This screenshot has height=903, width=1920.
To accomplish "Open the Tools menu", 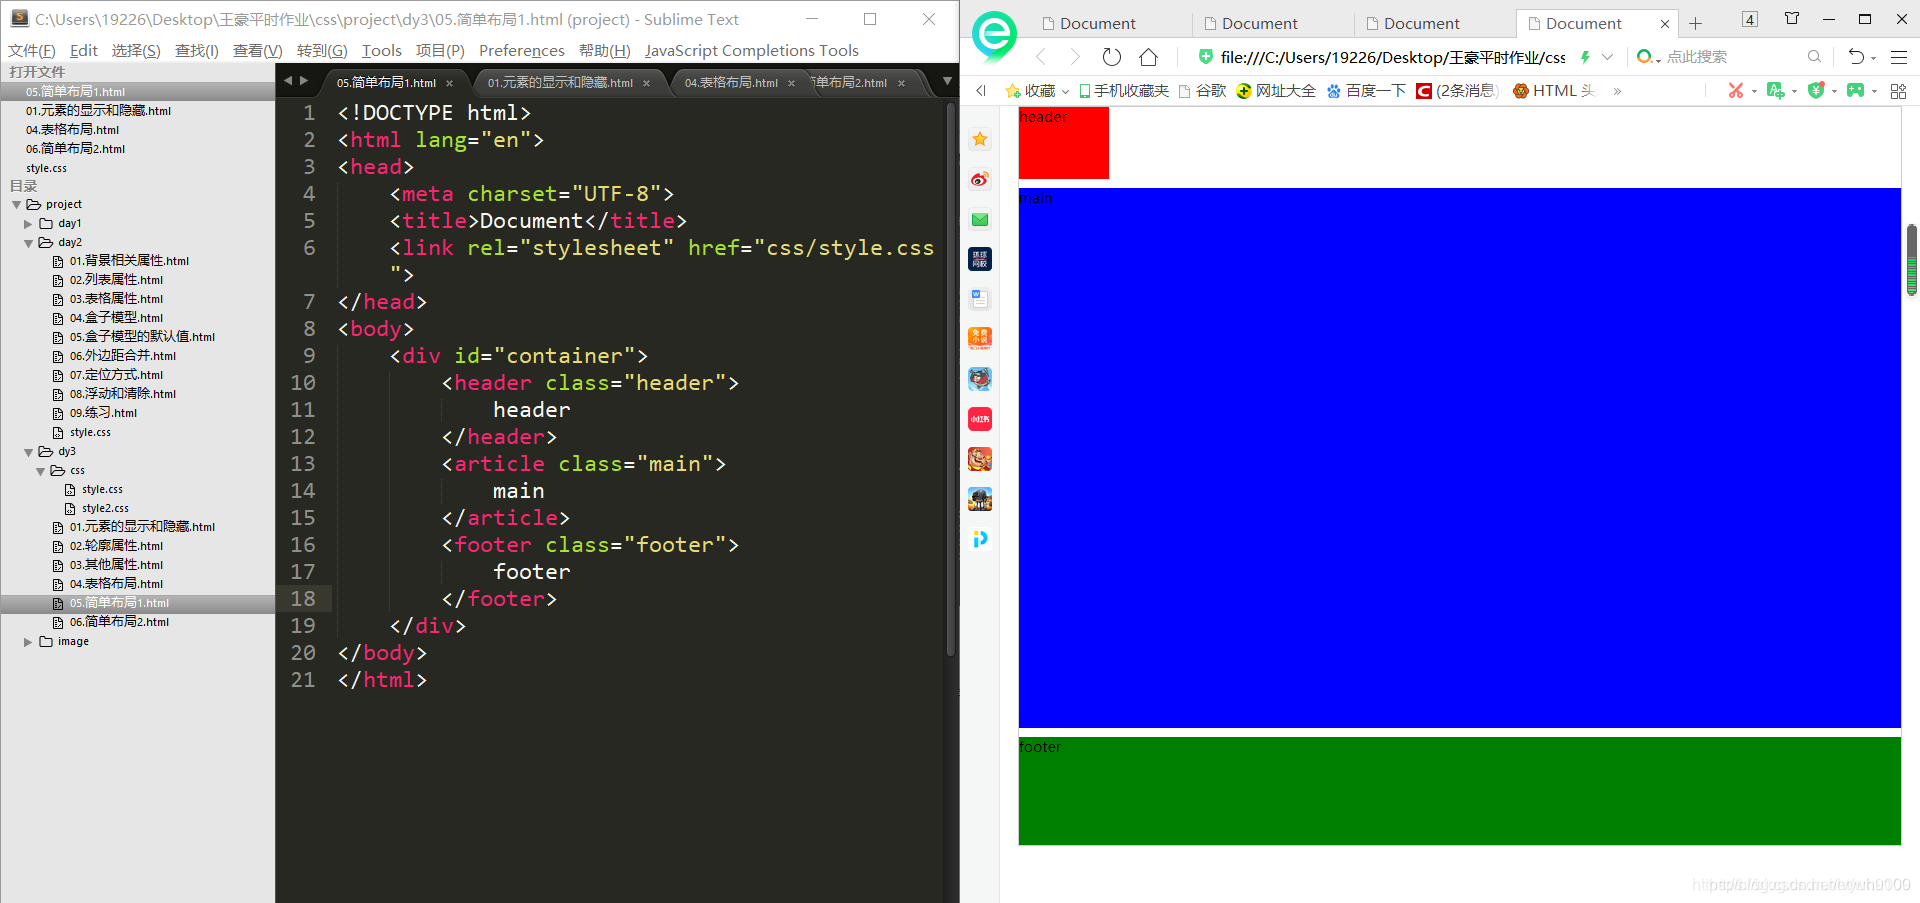I will coord(381,51).
